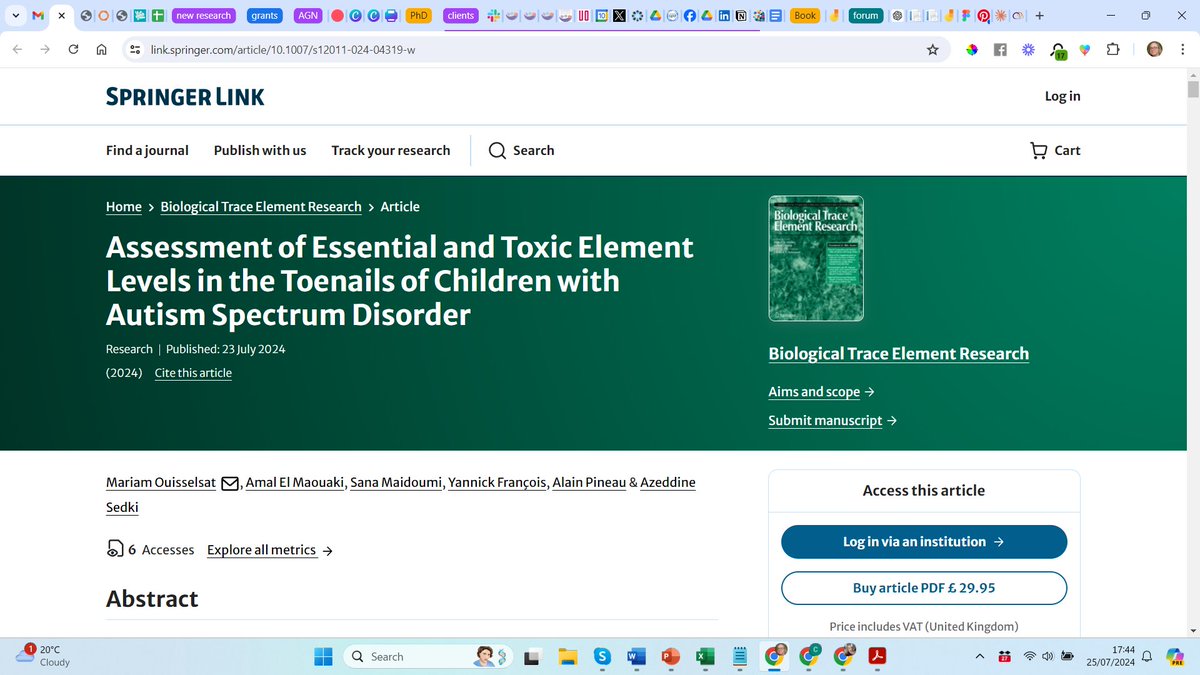This screenshot has height=675, width=1200.
Task: Email corresponding author via envelope icon
Action: click(229, 483)
